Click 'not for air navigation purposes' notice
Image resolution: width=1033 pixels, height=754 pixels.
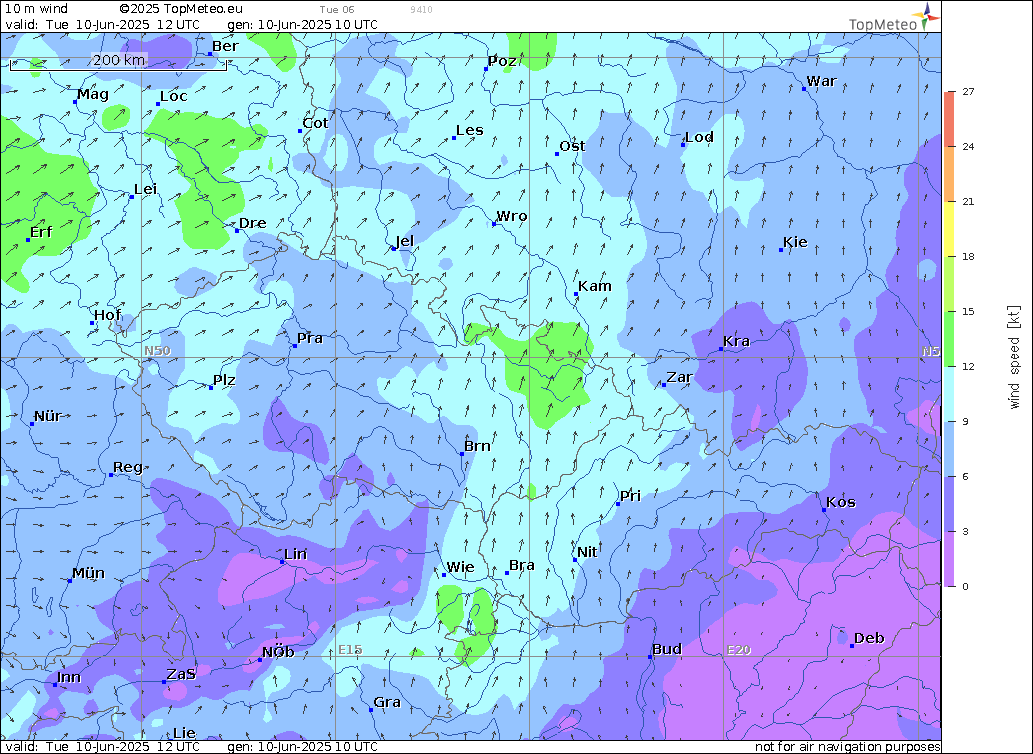click(x=847, y=747)
